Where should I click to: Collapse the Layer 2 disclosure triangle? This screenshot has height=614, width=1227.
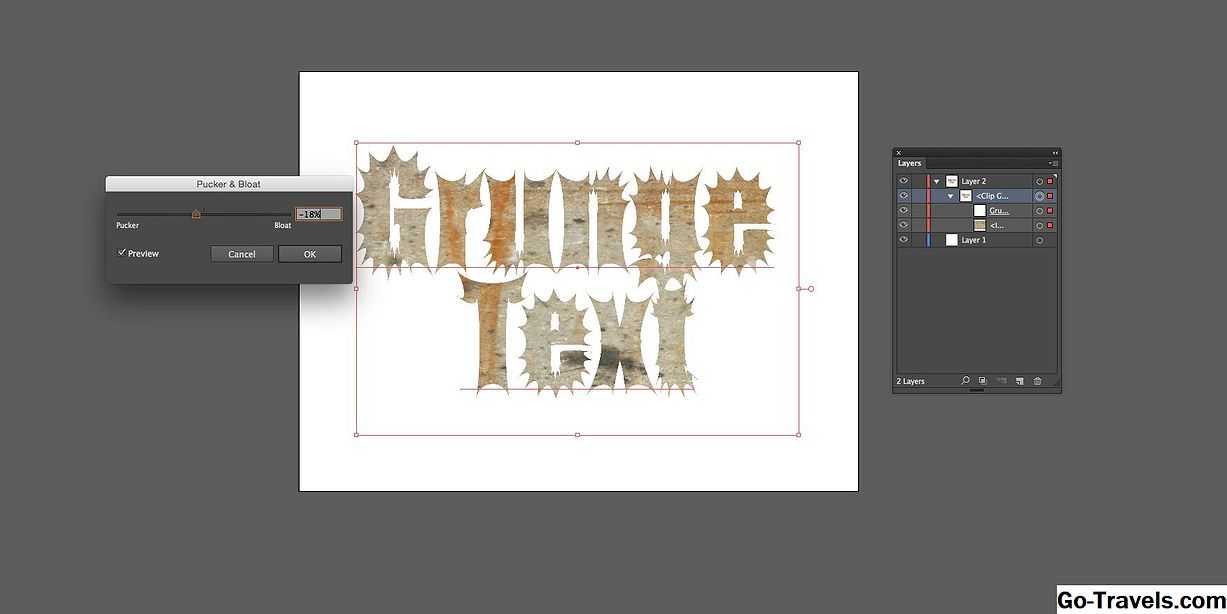pyautogui.click(x=937, y=181)
